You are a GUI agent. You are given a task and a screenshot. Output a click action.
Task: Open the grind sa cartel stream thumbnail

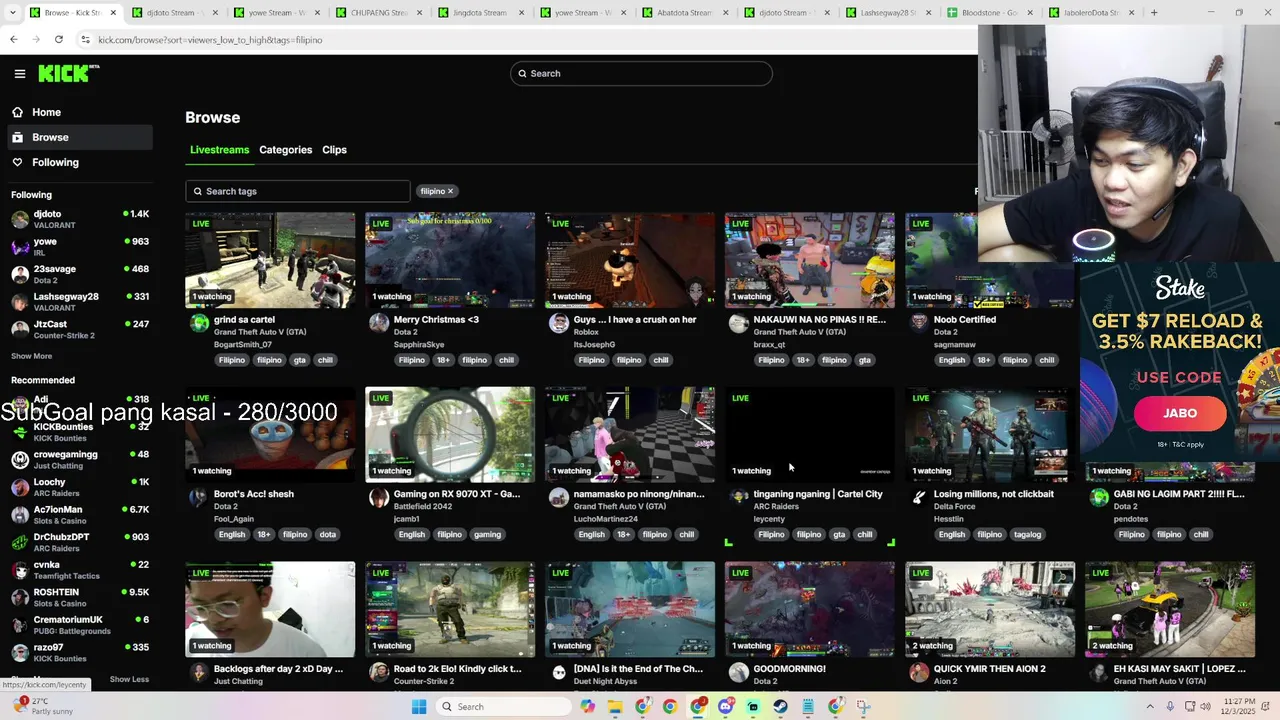click(270, 260)
